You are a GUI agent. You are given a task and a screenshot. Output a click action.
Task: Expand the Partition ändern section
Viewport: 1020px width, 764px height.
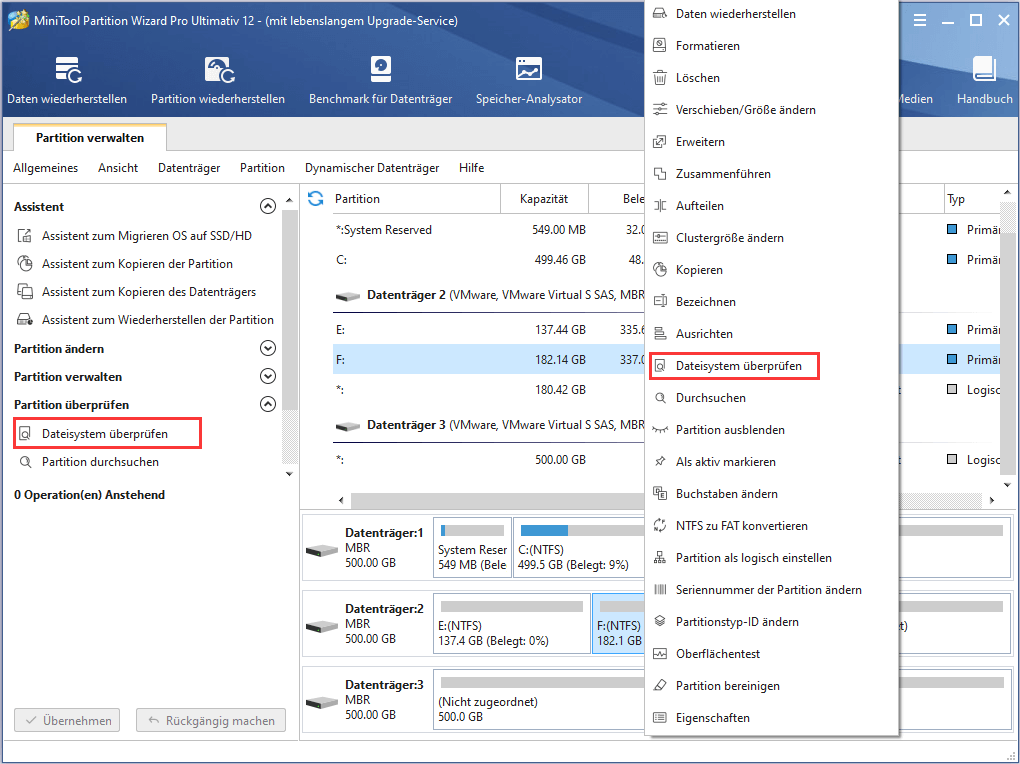[x=267, y=348]
